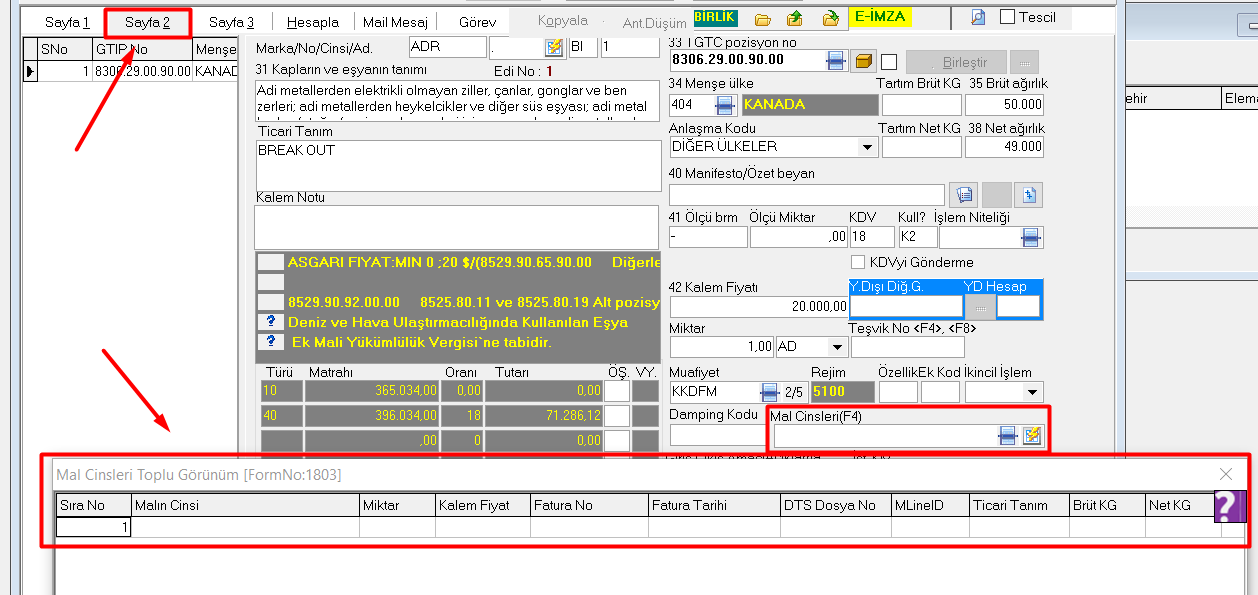Click the folder with curved arrow icon
Image resolution: width=1258 pixels, height=595 pixels.
pos(830,19)
